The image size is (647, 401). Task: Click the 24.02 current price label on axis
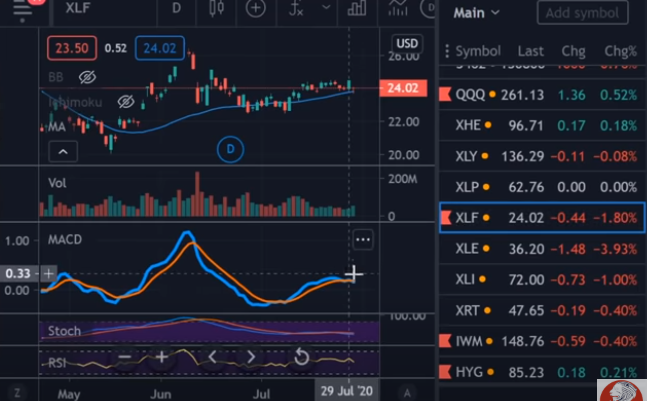pyautogui.click(x=403, y=88)
